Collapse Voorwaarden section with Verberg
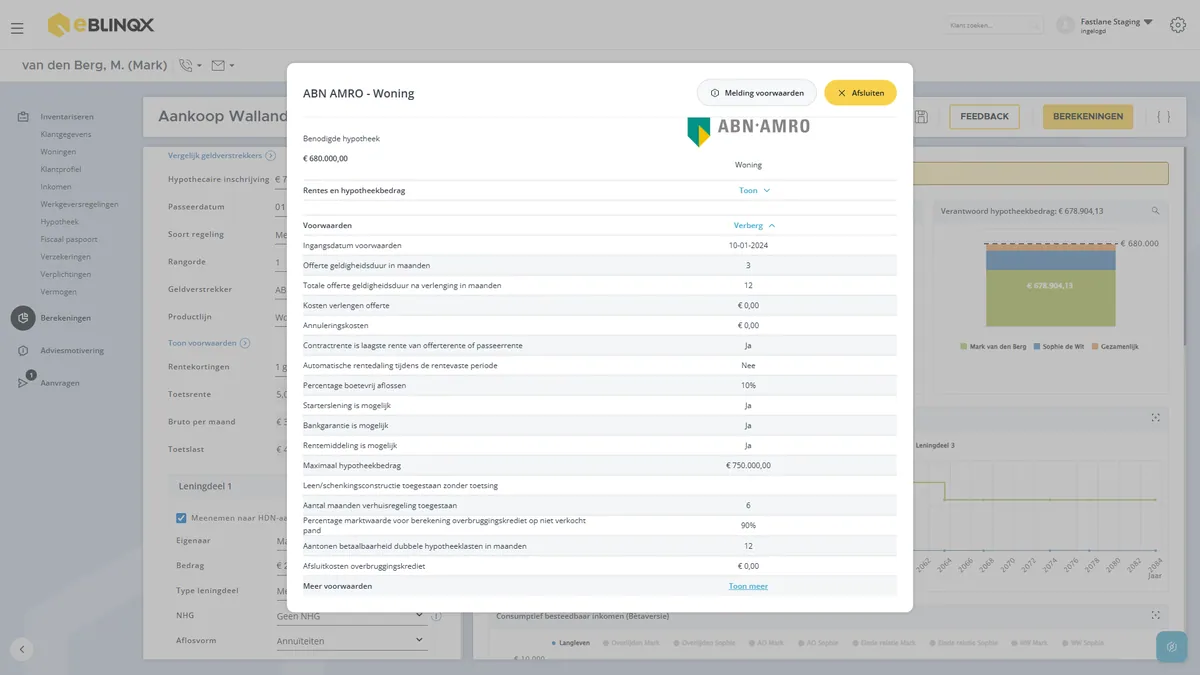The height and width of the screenshot is (675, 1200). pyautogui.click(x=754, y=226)
